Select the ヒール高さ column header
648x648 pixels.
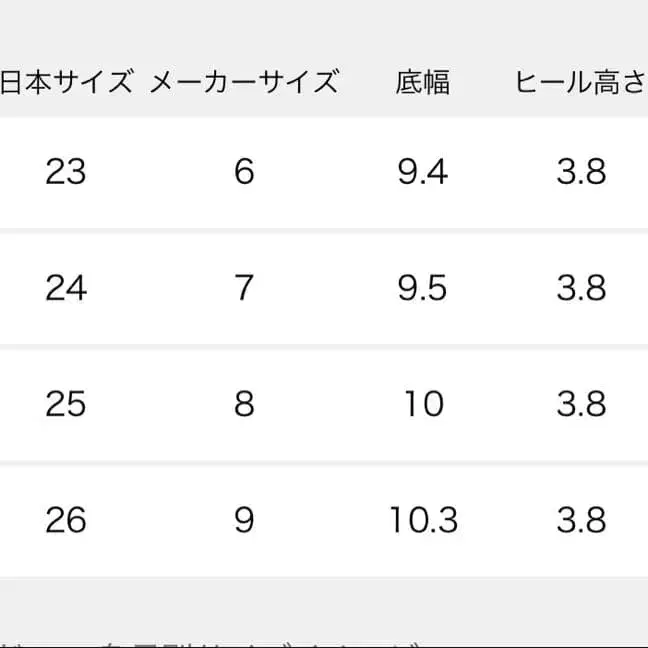pyautogui.click(x=581, y=82)
